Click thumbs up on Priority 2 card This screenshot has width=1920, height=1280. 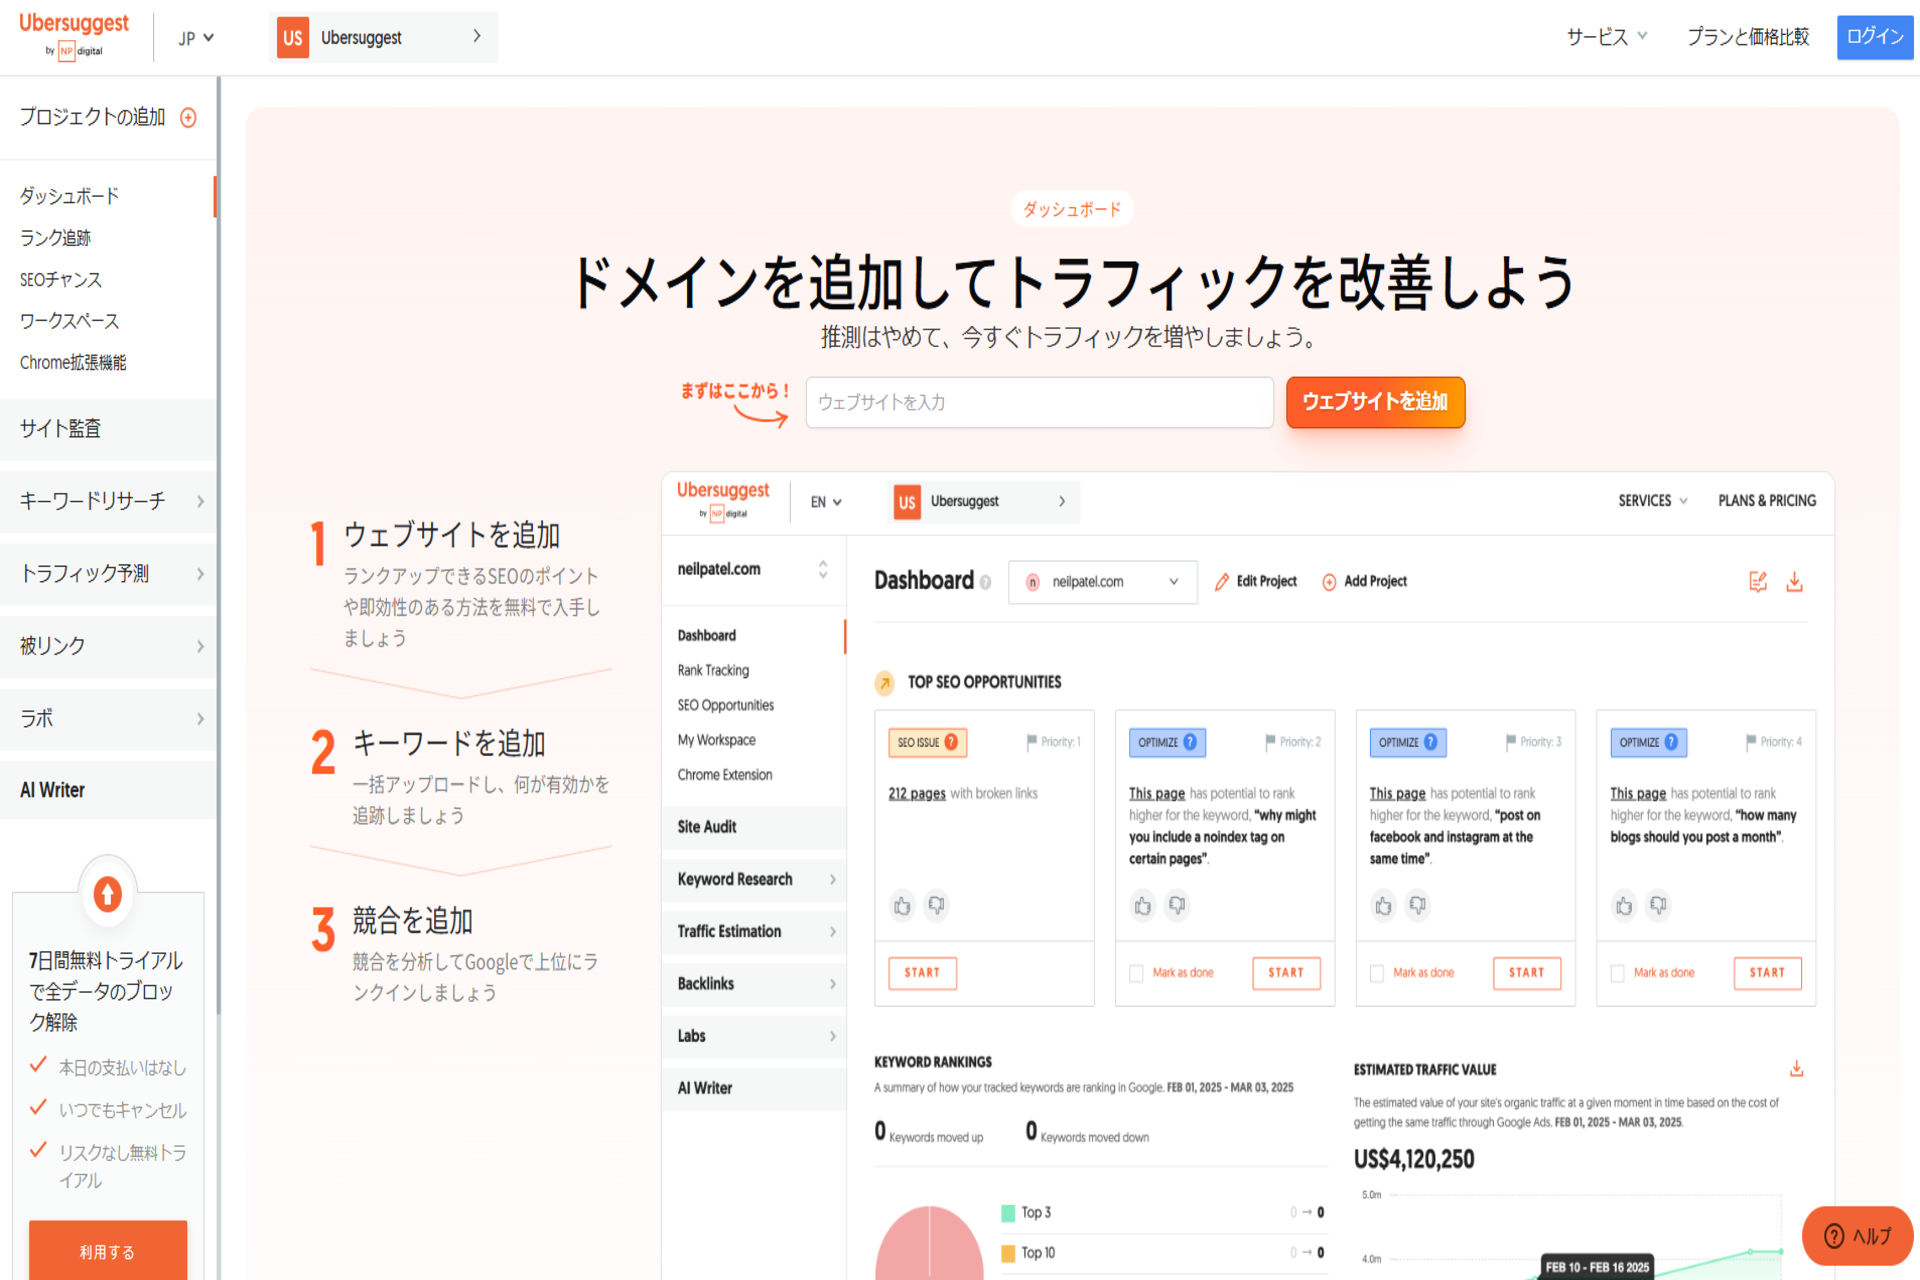click(1143, 906)
